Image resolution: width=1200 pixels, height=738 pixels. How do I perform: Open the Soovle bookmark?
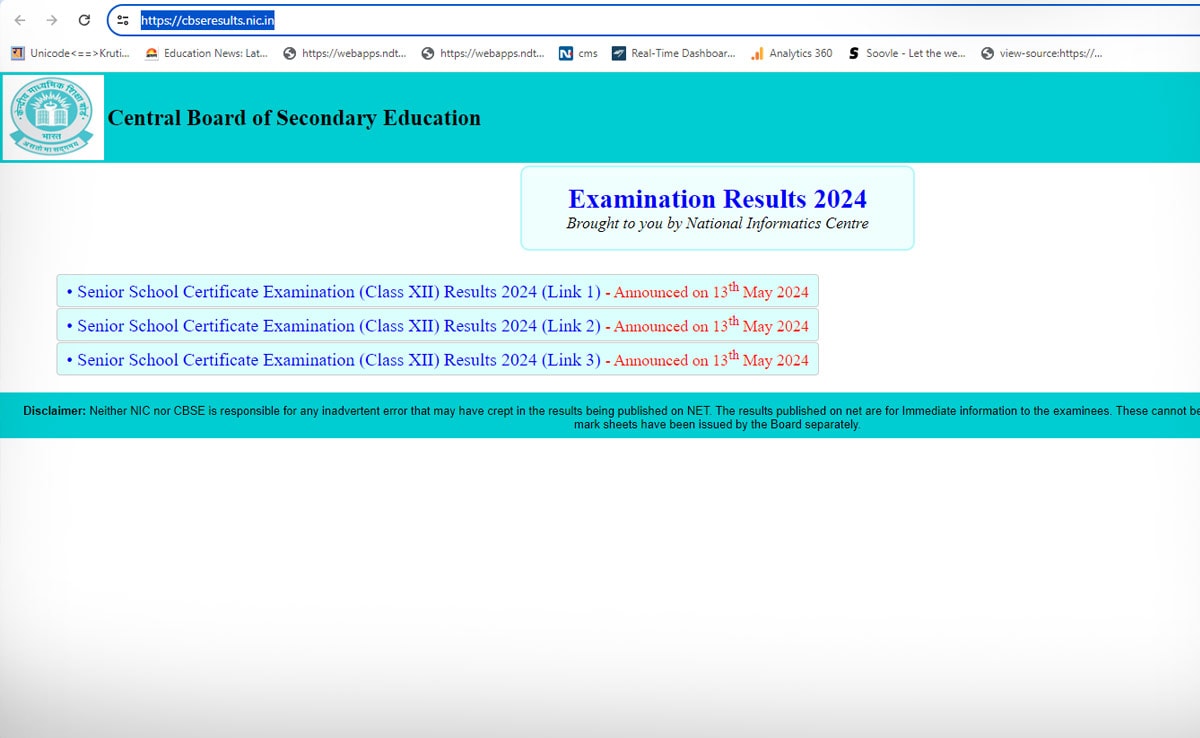pyautogui.click(x=906, y=53)
